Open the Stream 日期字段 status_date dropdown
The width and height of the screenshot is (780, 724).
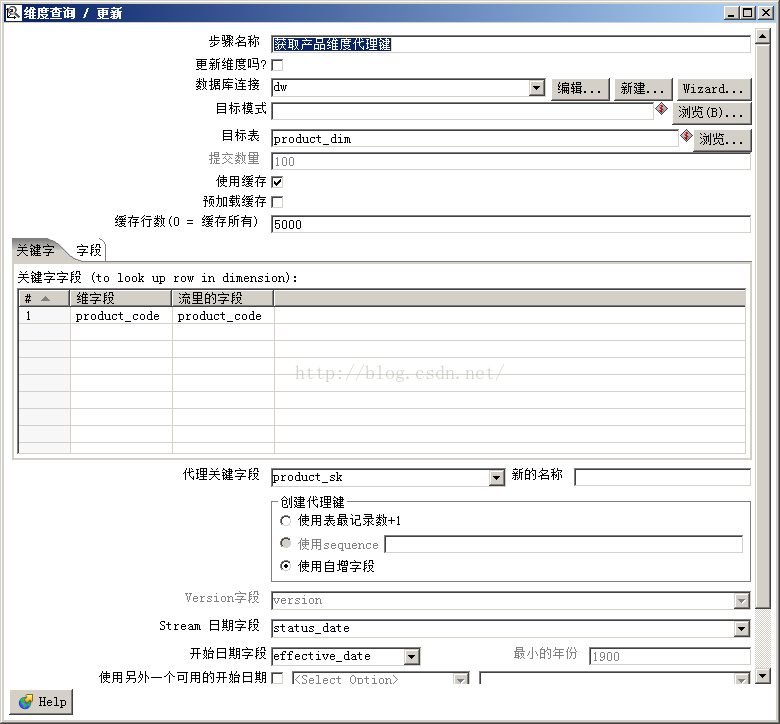741,628
